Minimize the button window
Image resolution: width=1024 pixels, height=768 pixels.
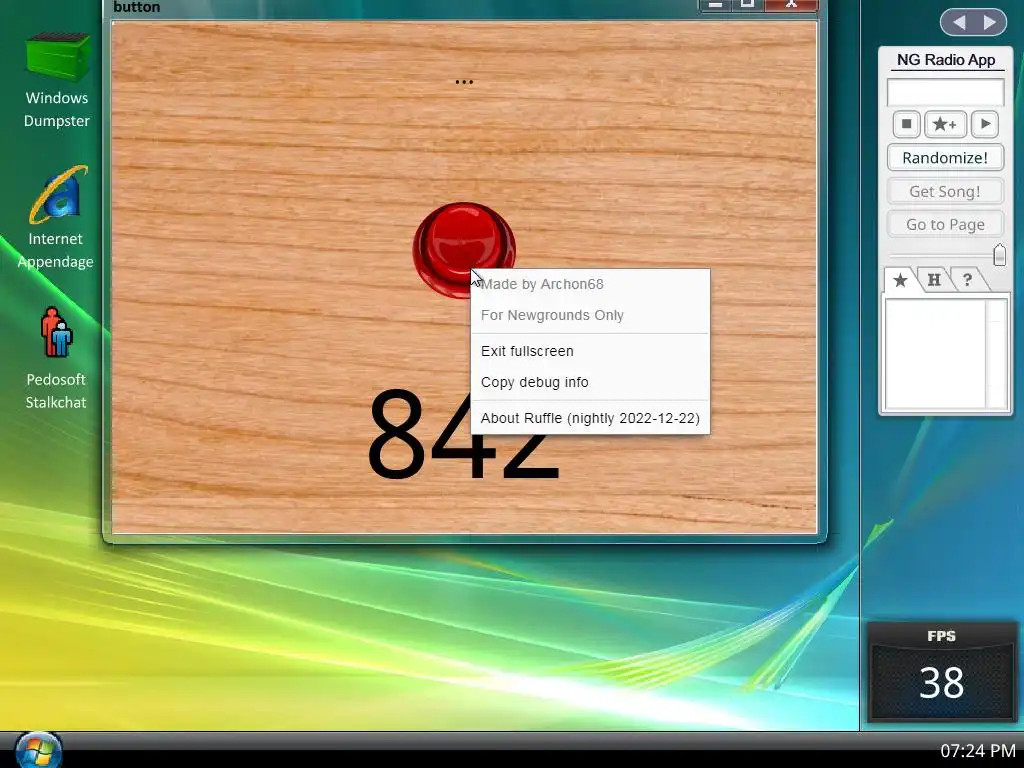coord(716,5)
